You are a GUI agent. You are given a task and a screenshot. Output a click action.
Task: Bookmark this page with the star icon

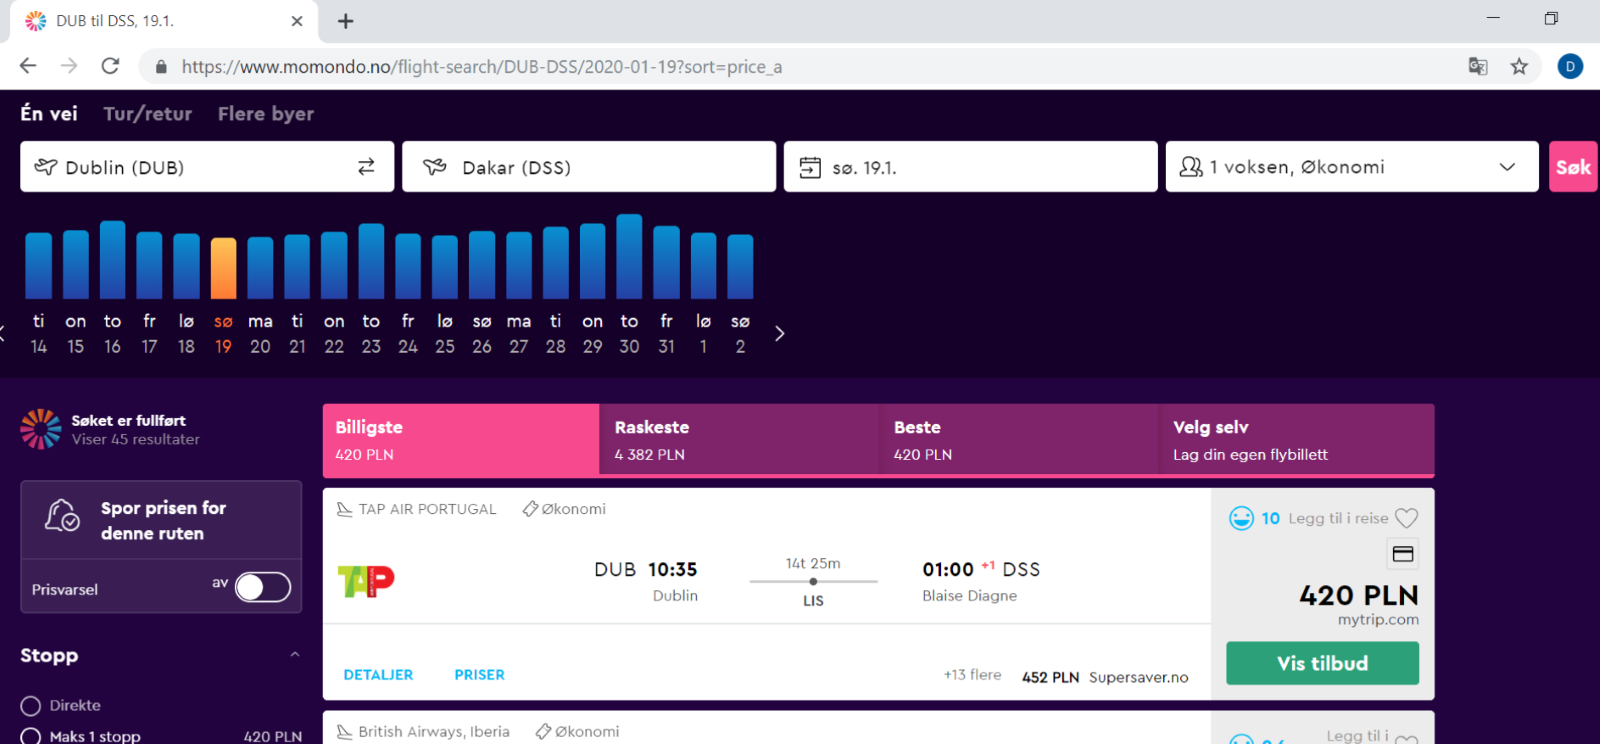[x=1519, y=67]
